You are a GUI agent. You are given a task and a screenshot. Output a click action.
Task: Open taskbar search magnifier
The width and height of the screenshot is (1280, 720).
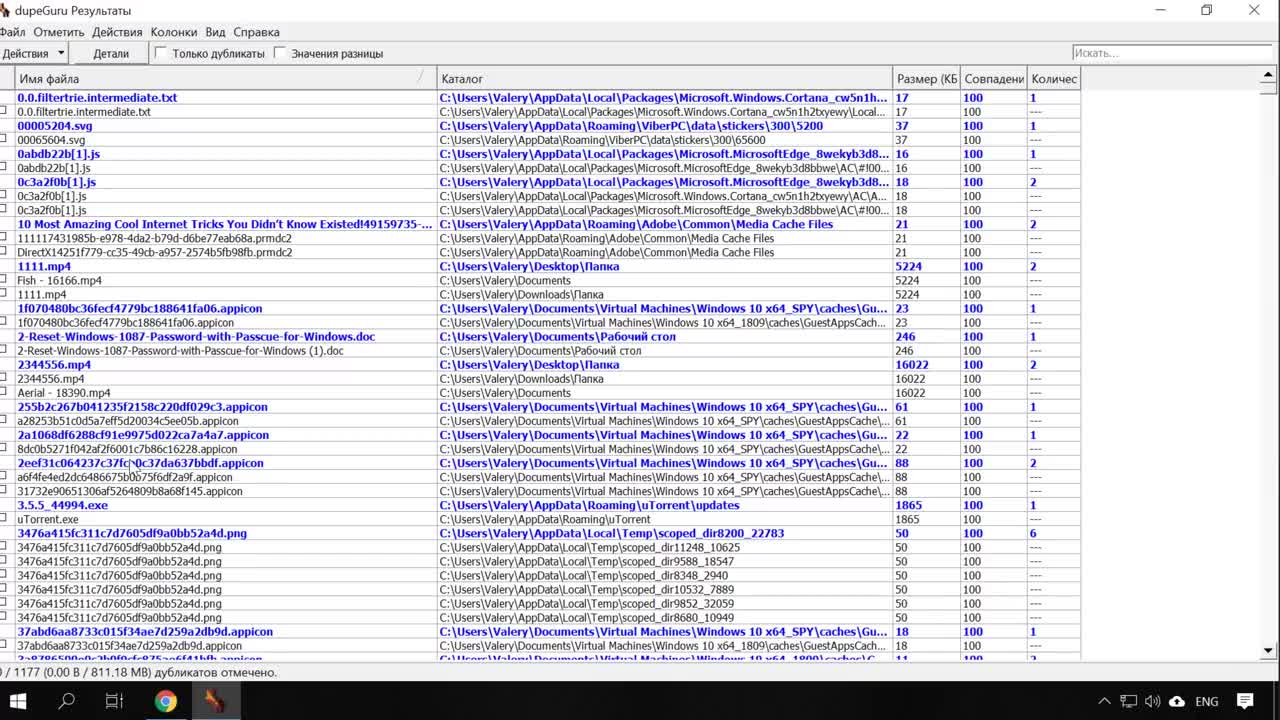(67, 701)
